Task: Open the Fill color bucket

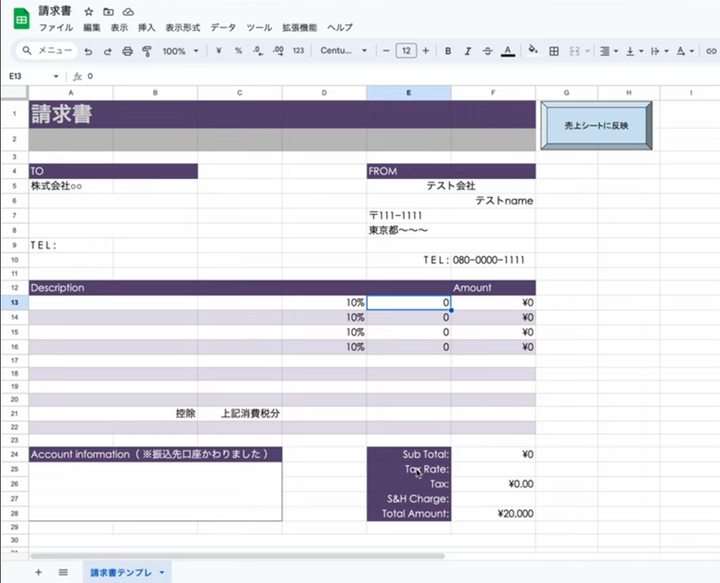Action: (x=533, y=51)
